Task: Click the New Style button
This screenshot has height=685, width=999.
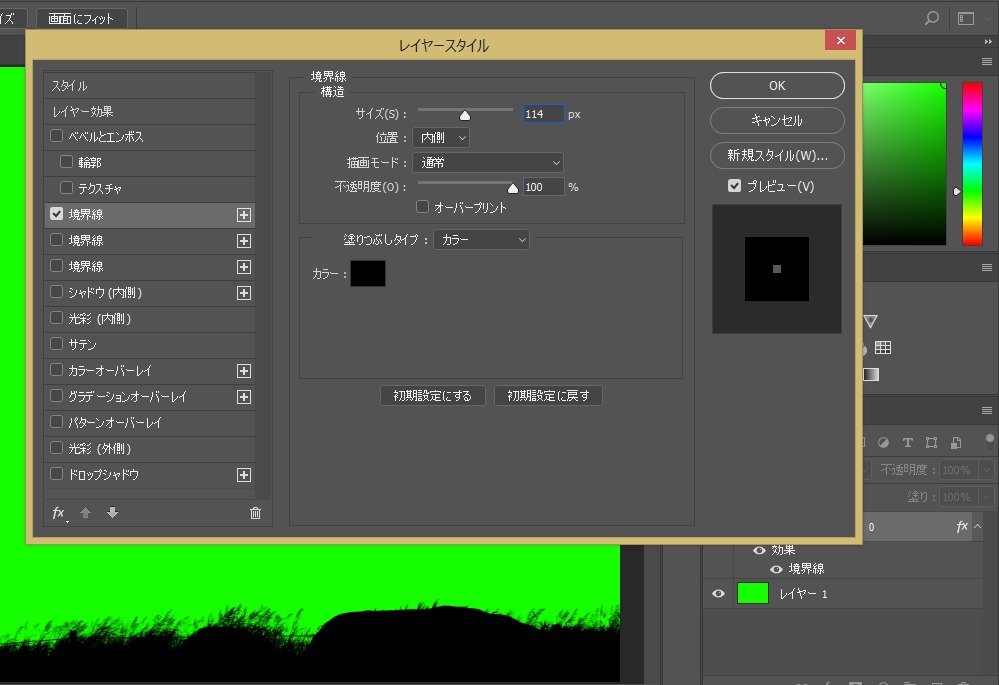Action: coord(777,156)
